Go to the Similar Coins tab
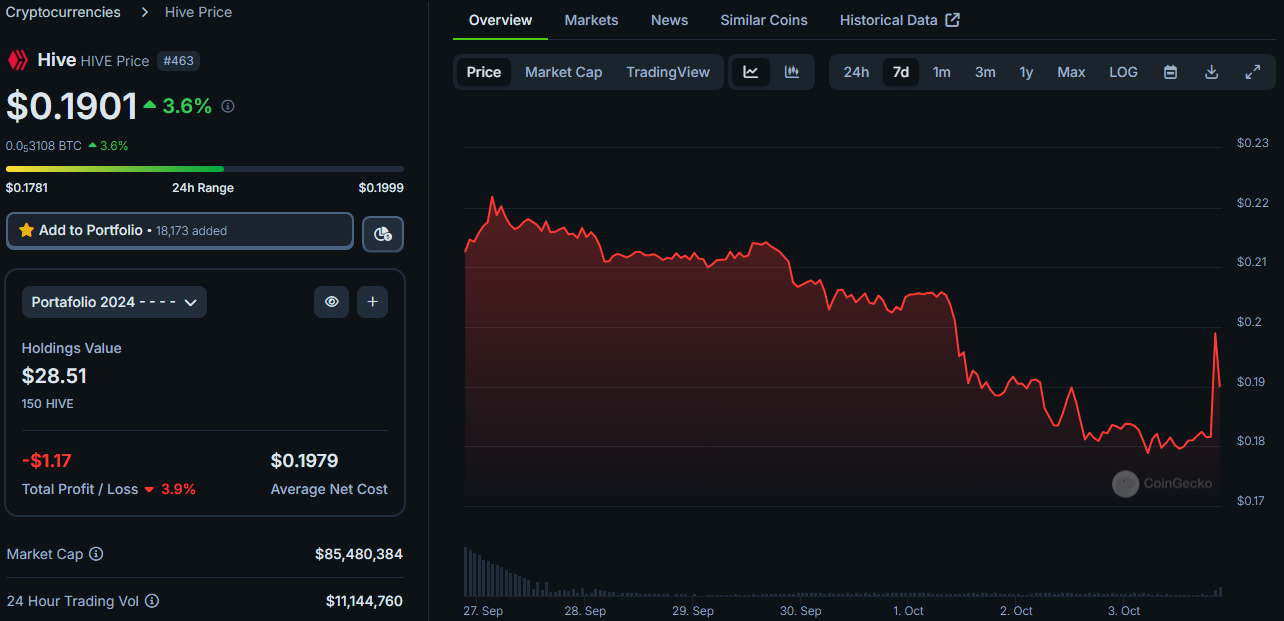This screenshot has height=621, width=1284. click(x=764, y=20)
